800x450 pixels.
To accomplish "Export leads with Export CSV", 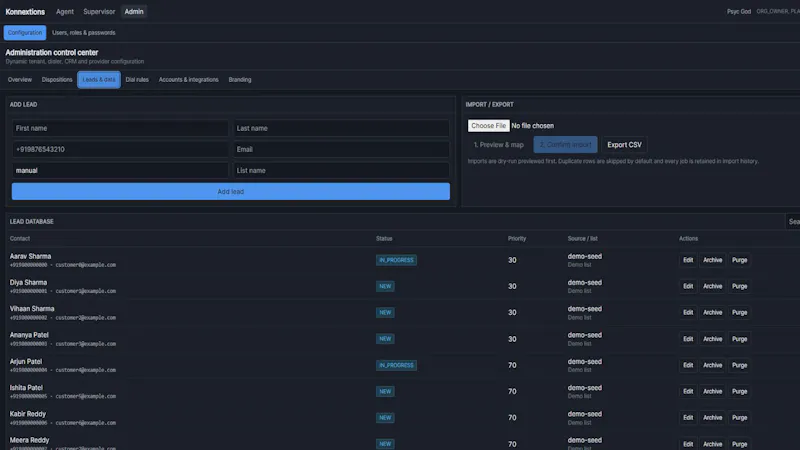I will pyautogui.click(x=624, y=145).
